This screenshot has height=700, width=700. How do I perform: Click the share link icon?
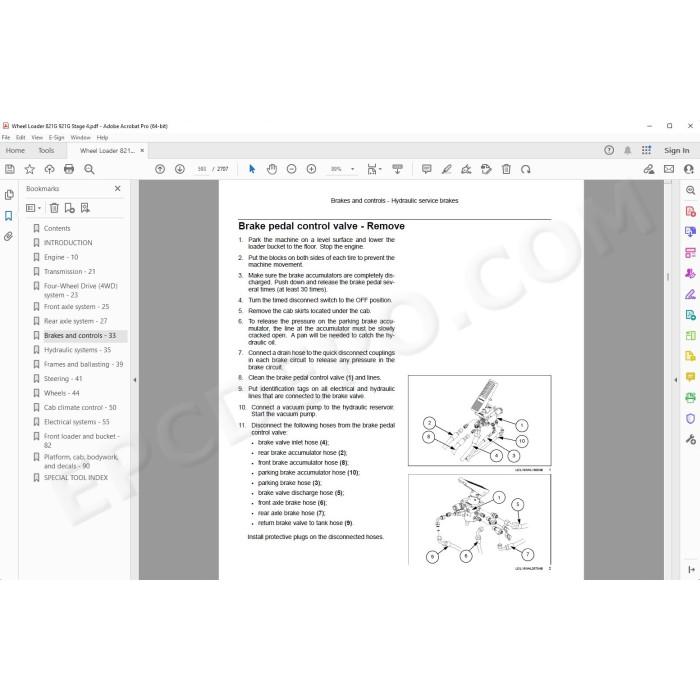pyautogui.click(x=649, y=169)
